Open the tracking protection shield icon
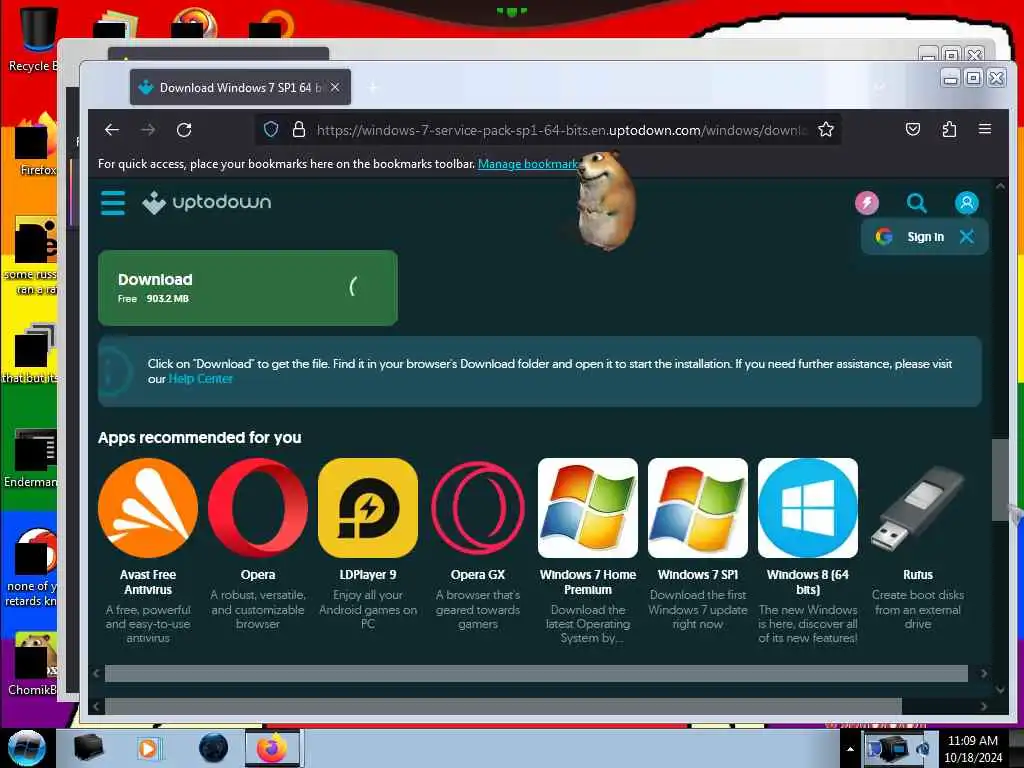This screenshot has width=1024, height=768. pyautogui.click(x=271, y=129)
